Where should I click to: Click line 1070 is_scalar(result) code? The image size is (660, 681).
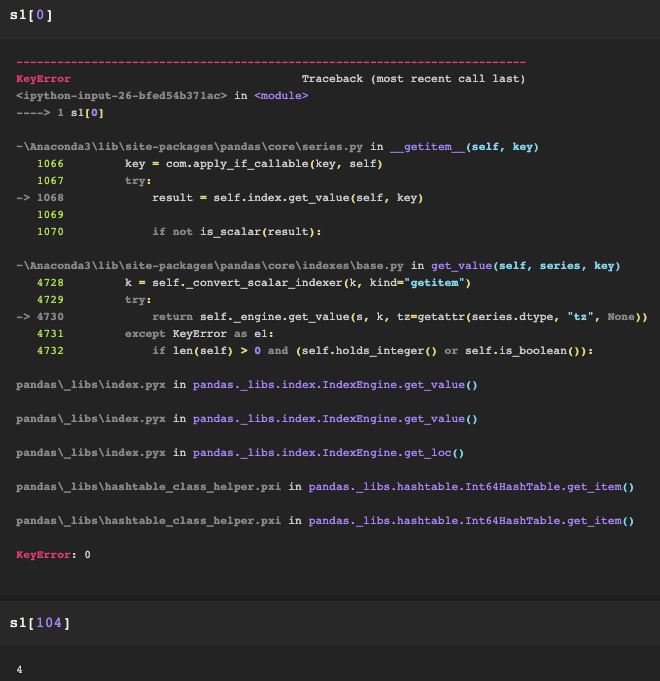[237, 231]
